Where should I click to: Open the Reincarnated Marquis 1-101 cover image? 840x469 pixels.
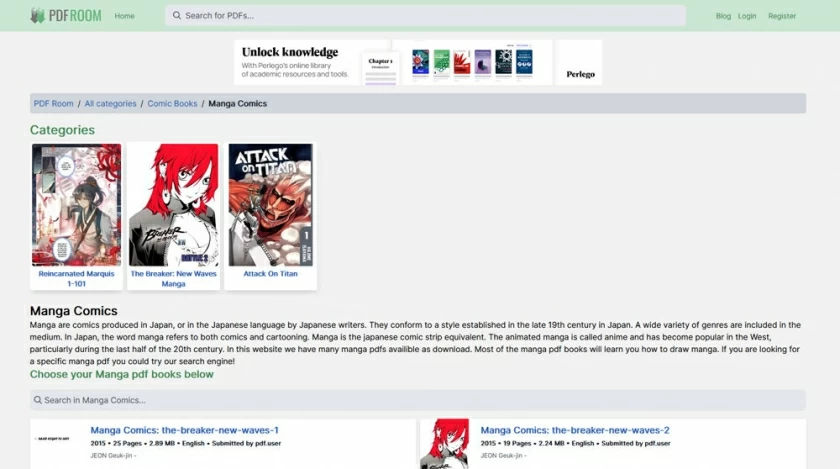coord(76,205)
